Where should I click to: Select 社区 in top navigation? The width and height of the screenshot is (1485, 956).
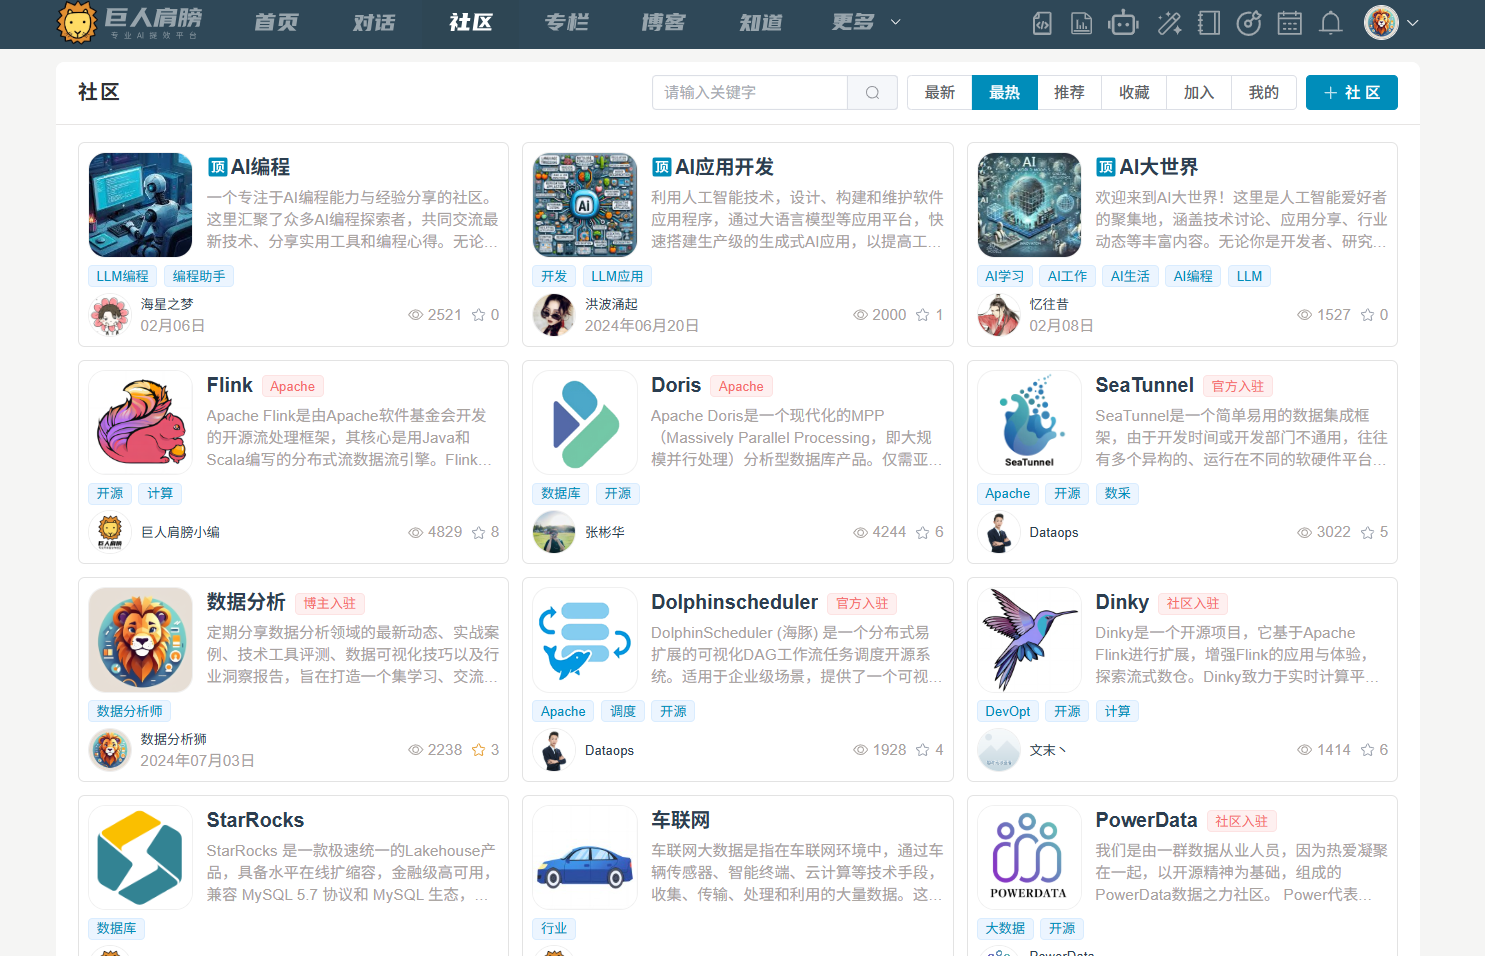click(471, 22)
